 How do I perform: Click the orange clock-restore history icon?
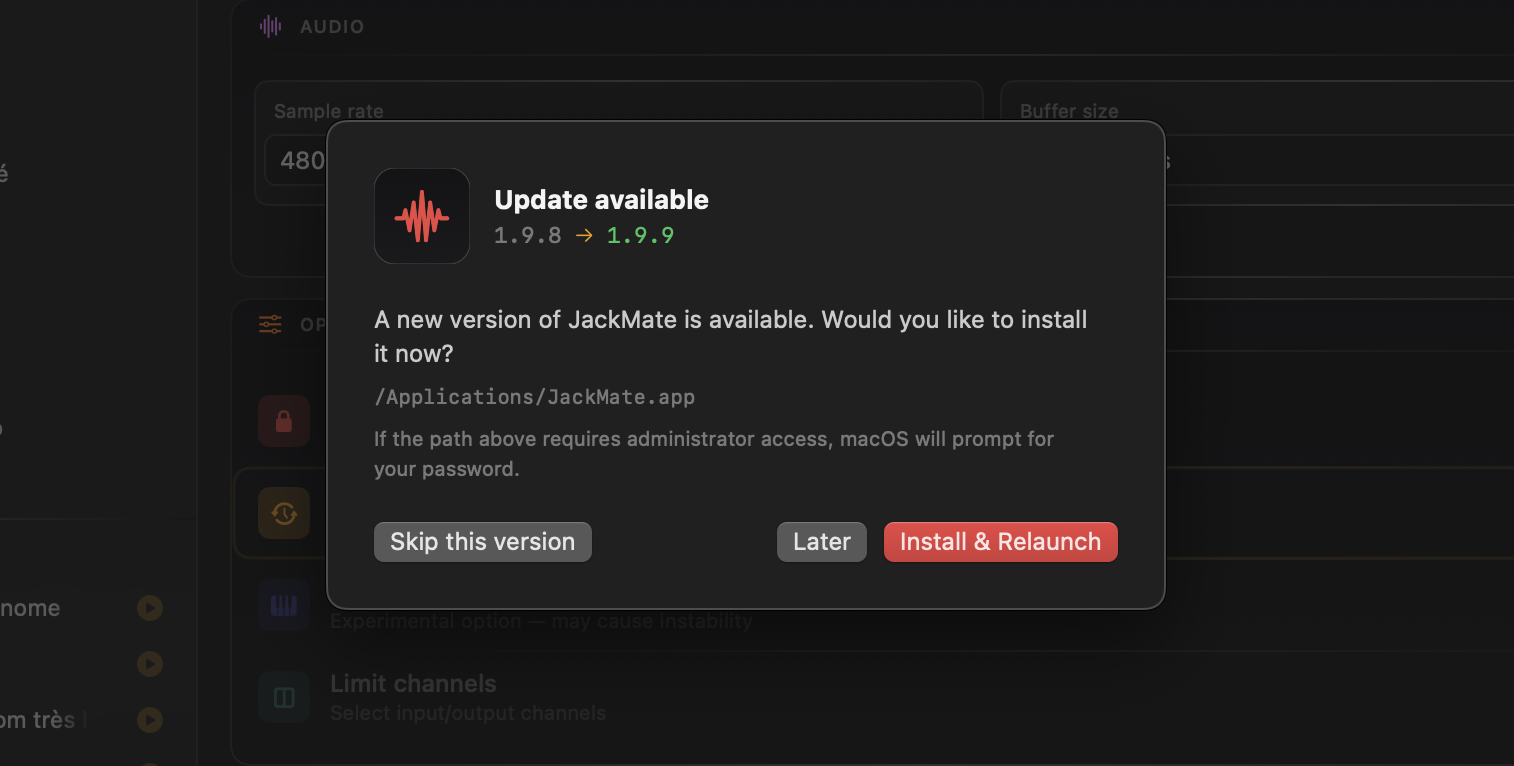point(284,513)
